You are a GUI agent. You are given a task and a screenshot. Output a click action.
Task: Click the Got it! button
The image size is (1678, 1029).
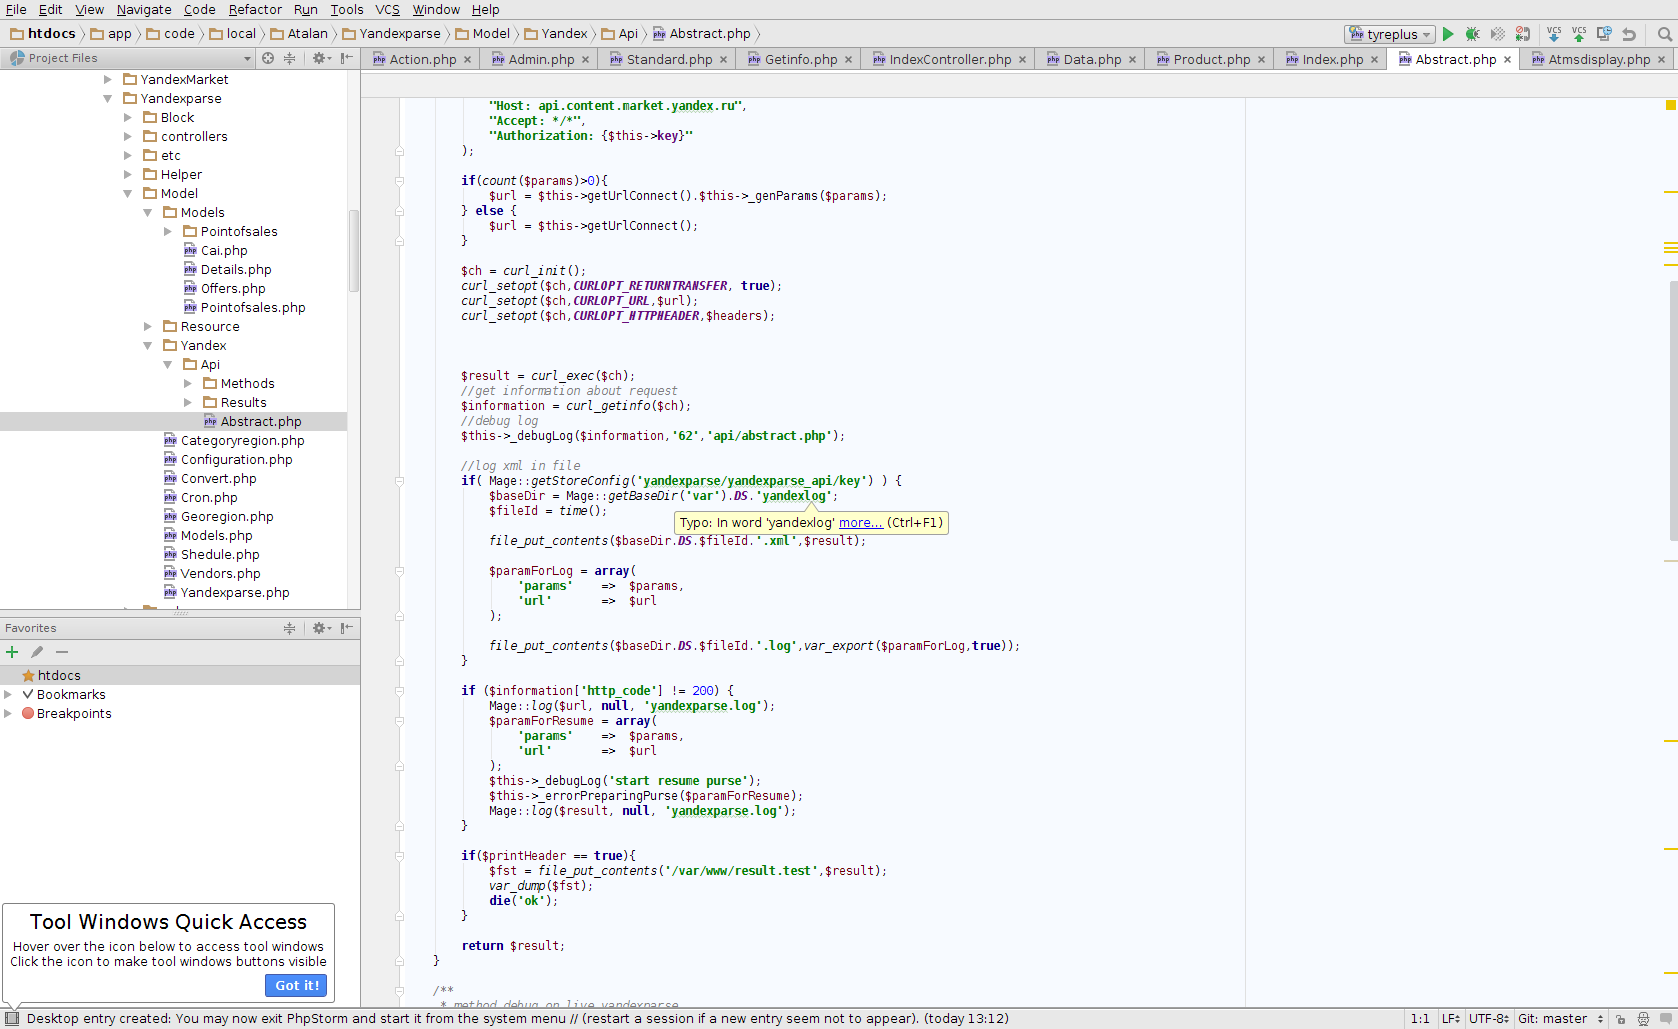pyautogui.click(x=297, y=985)
